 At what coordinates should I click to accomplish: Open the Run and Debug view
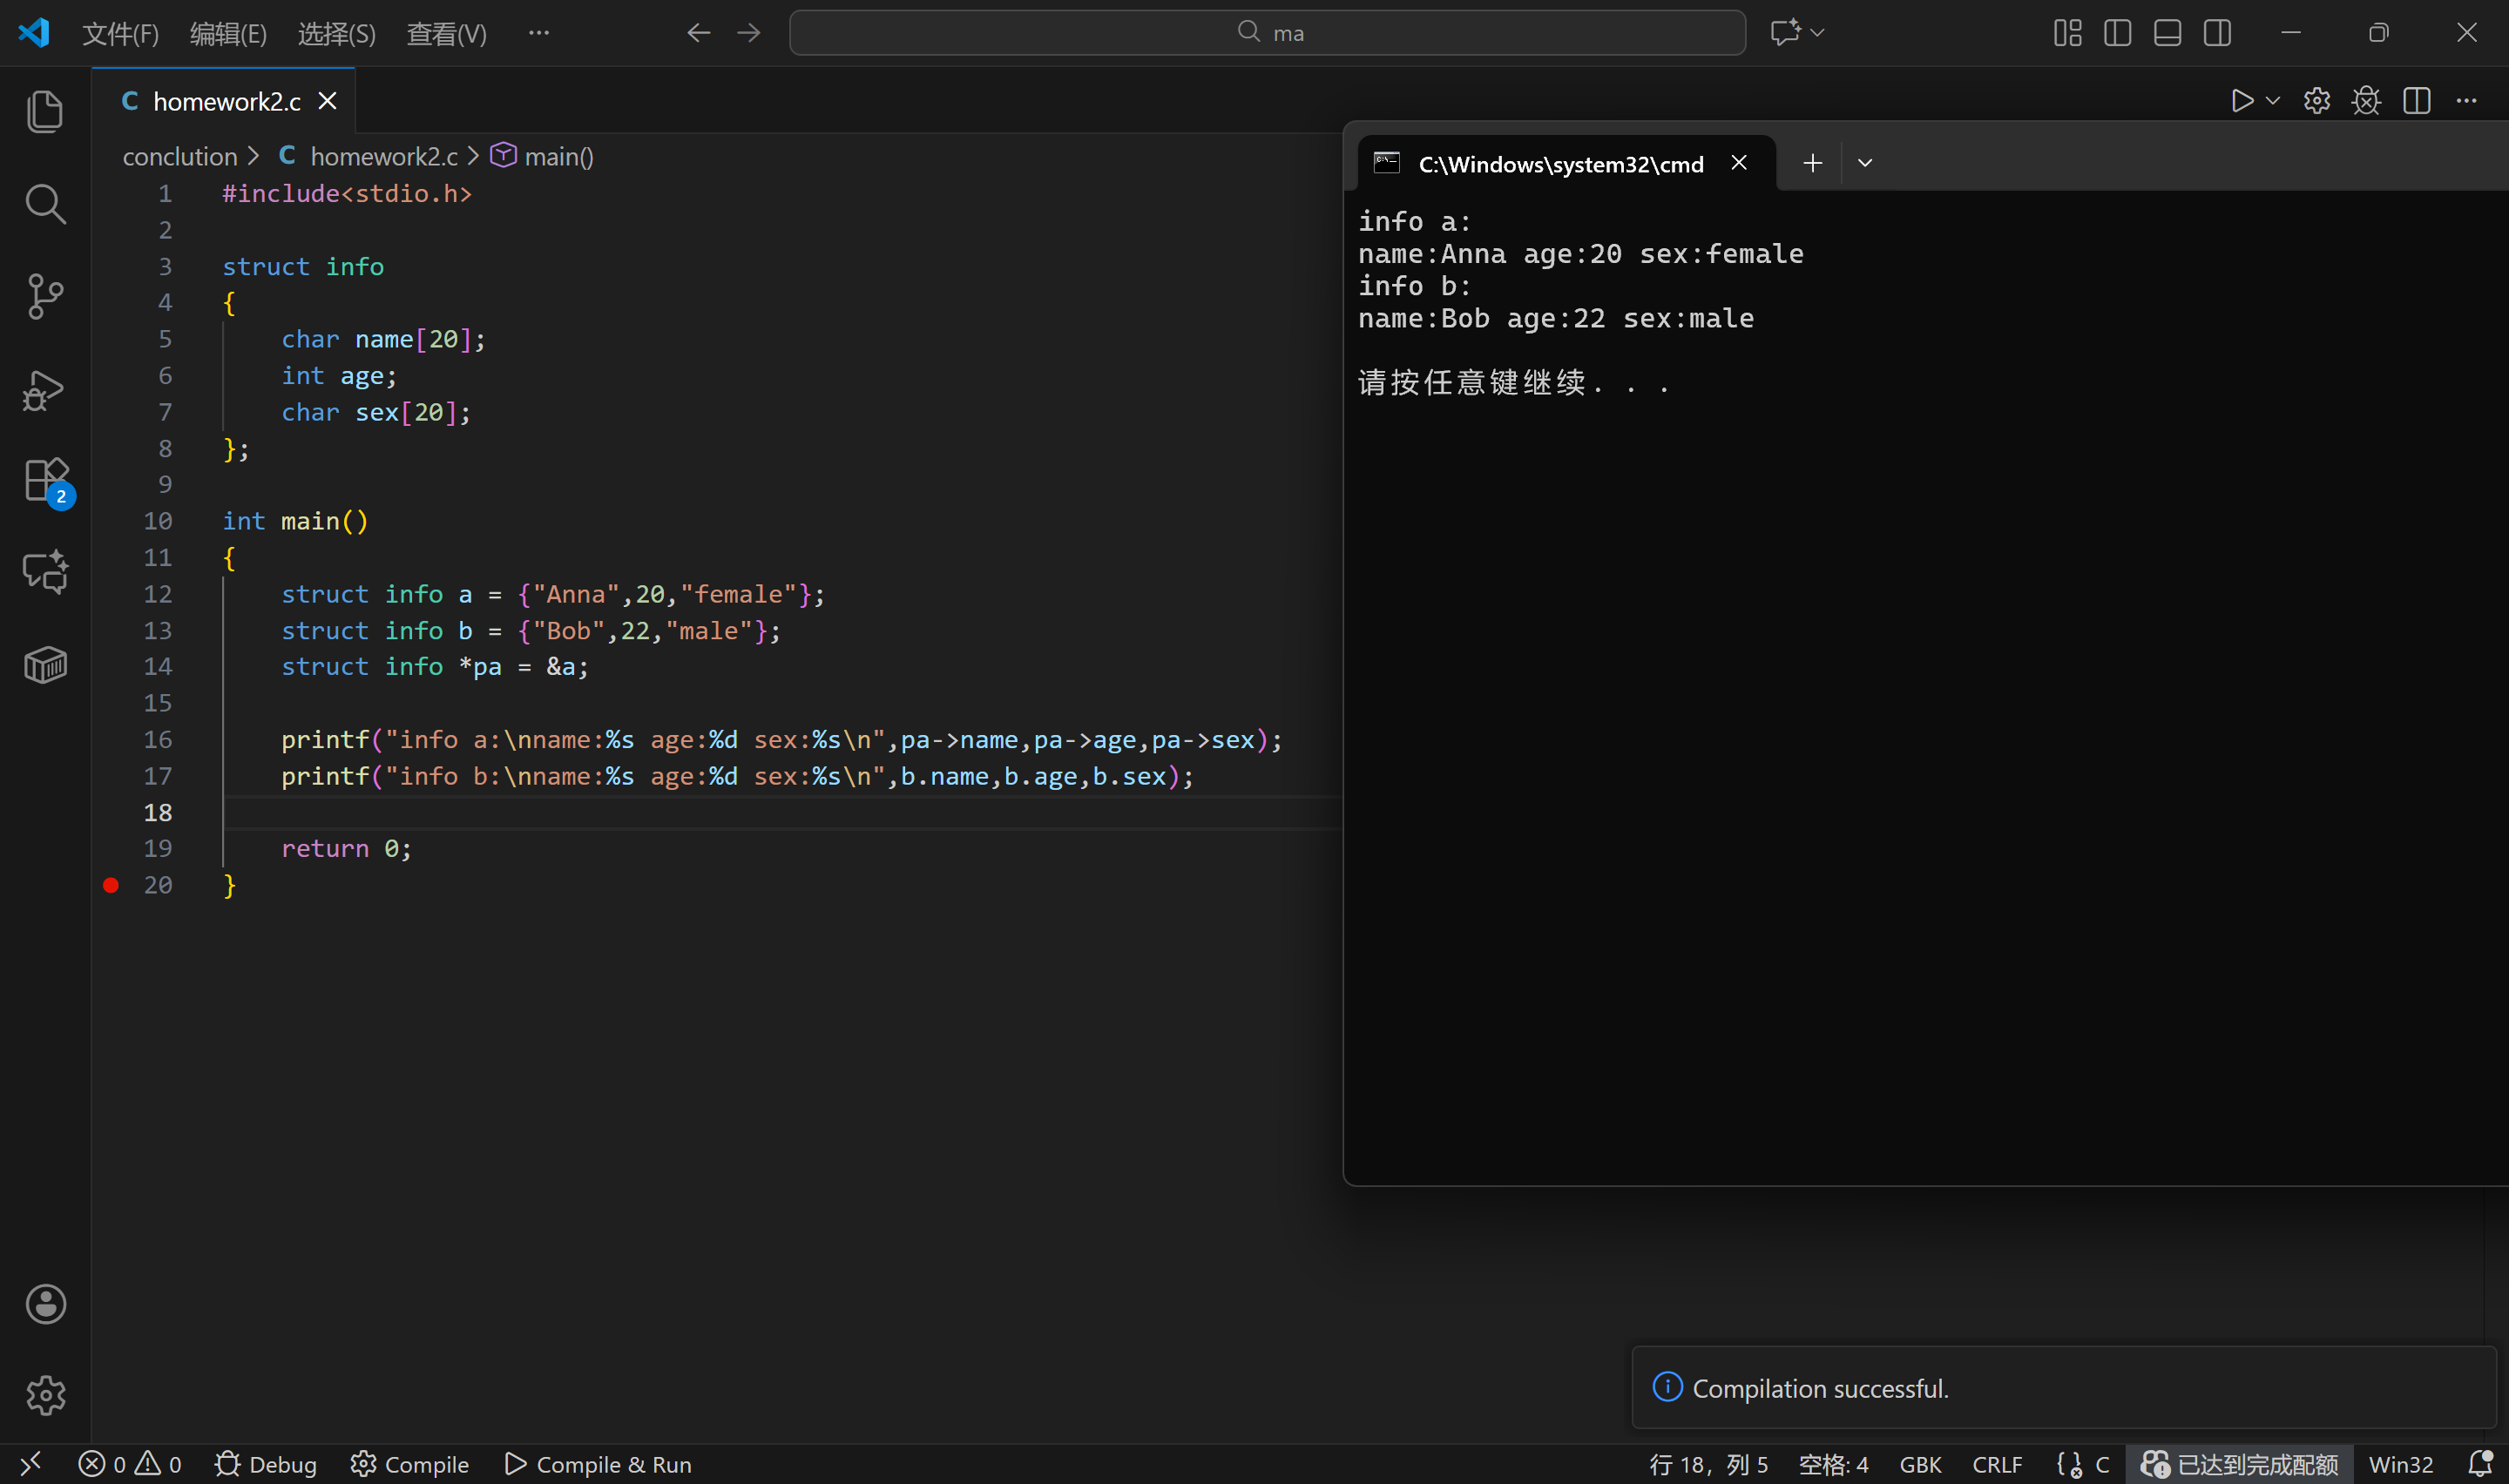tap(45, 390)
